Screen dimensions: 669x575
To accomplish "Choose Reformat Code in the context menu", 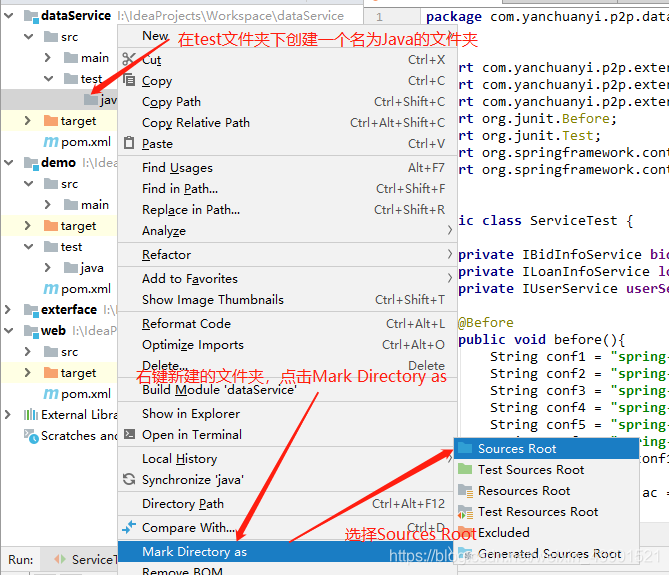I will point(287,324).
